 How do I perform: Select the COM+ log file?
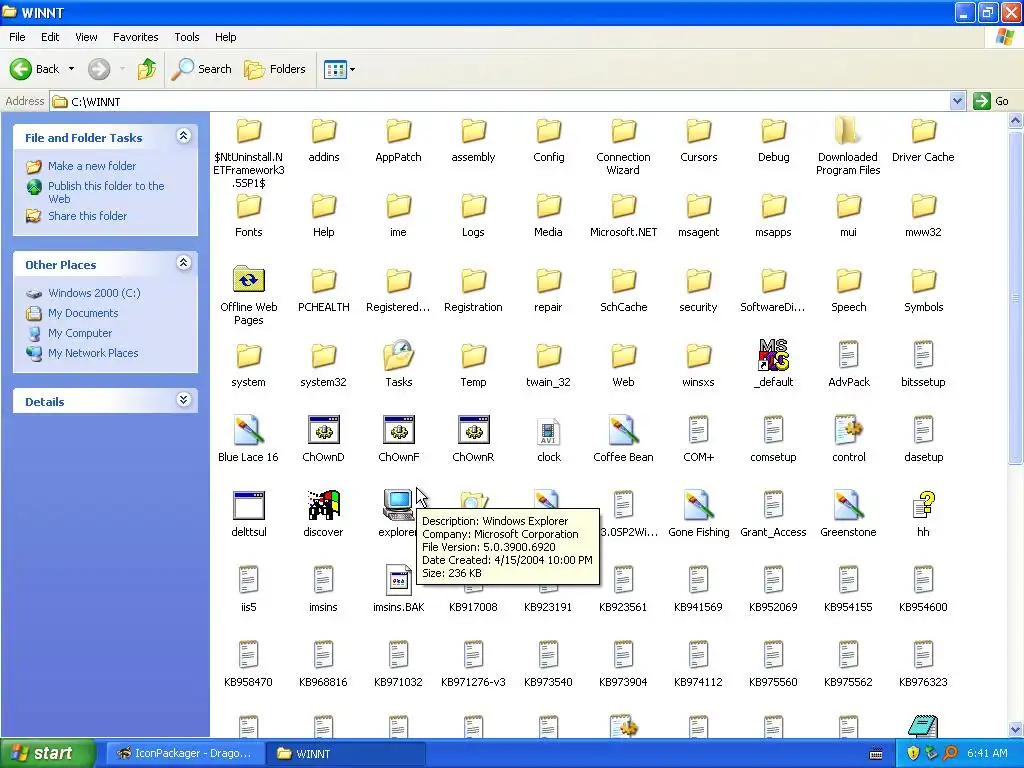[698, 430]
